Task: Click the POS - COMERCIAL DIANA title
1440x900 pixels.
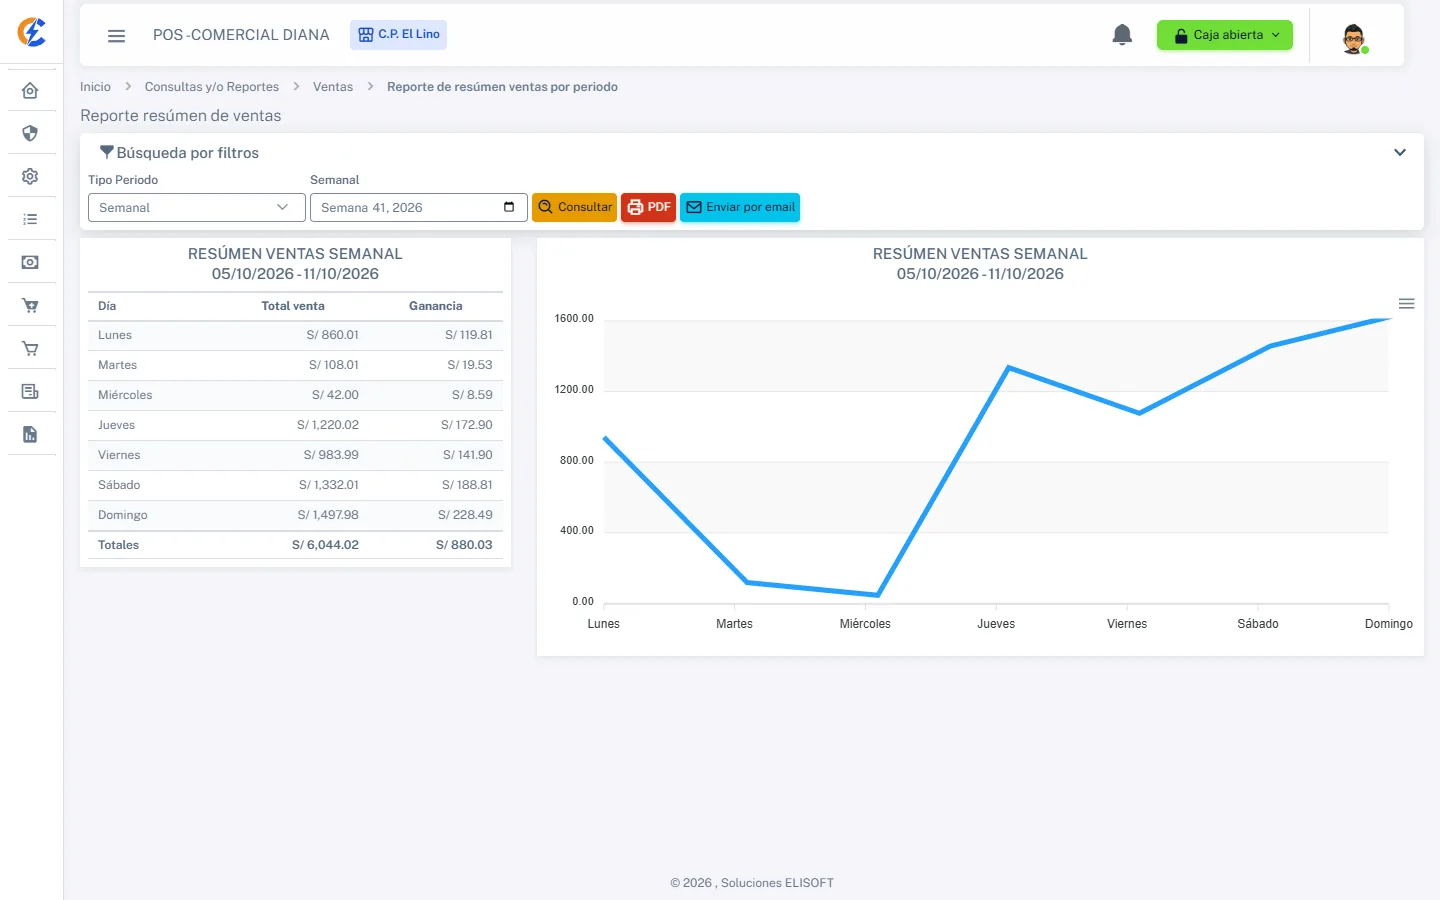Action: (241, 35)
